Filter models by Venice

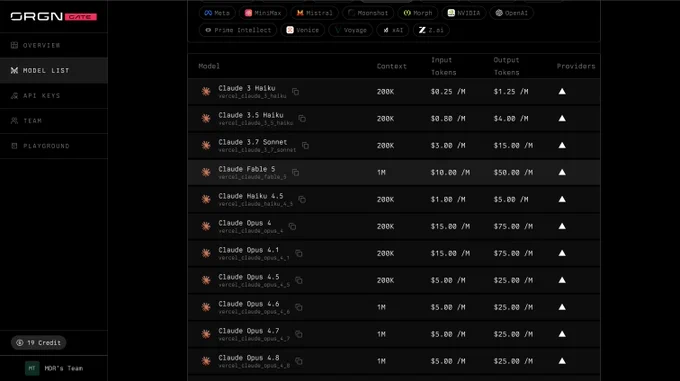click(x=303, y=30)
